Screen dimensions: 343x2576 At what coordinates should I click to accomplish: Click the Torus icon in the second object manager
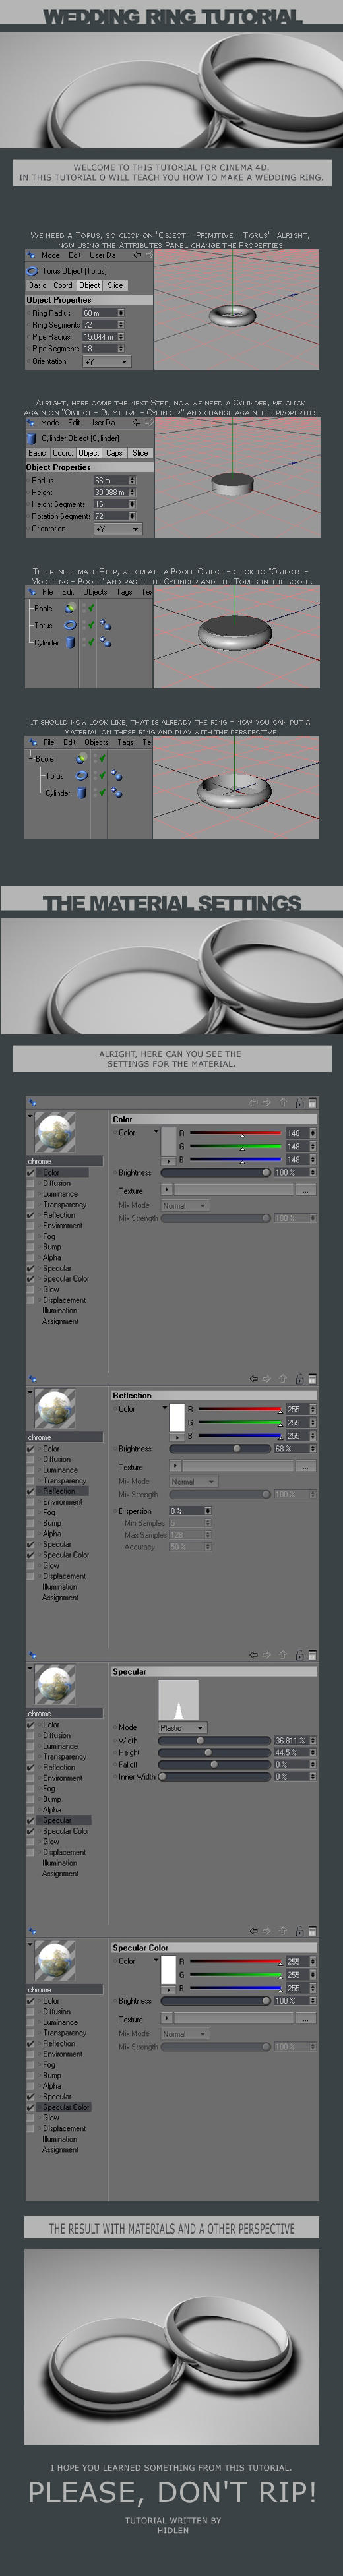(81, 775)
